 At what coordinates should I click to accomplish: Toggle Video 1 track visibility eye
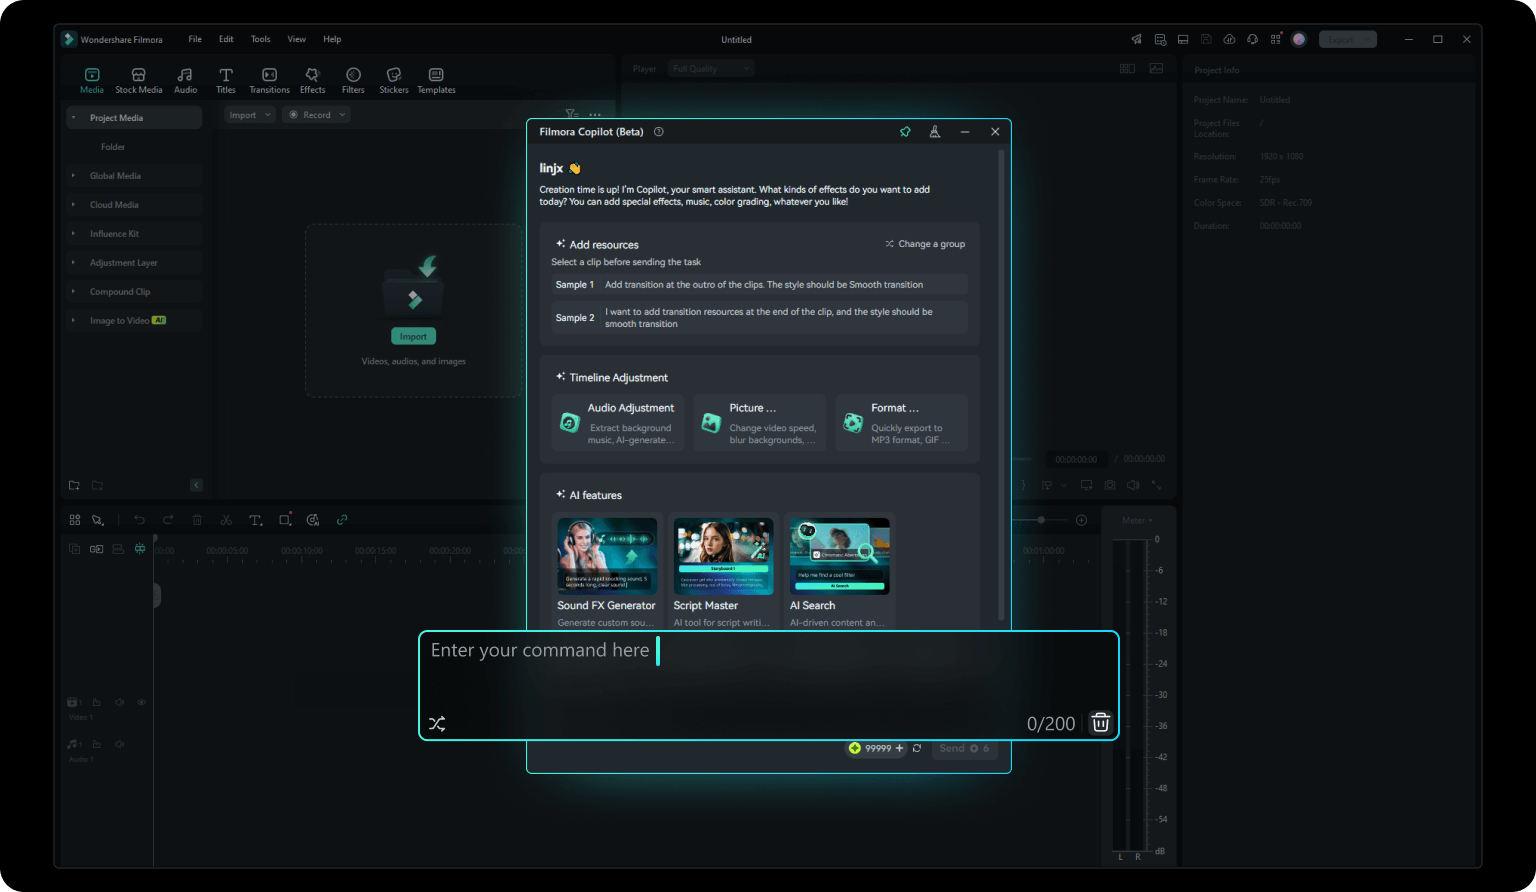tap(141, 702)
